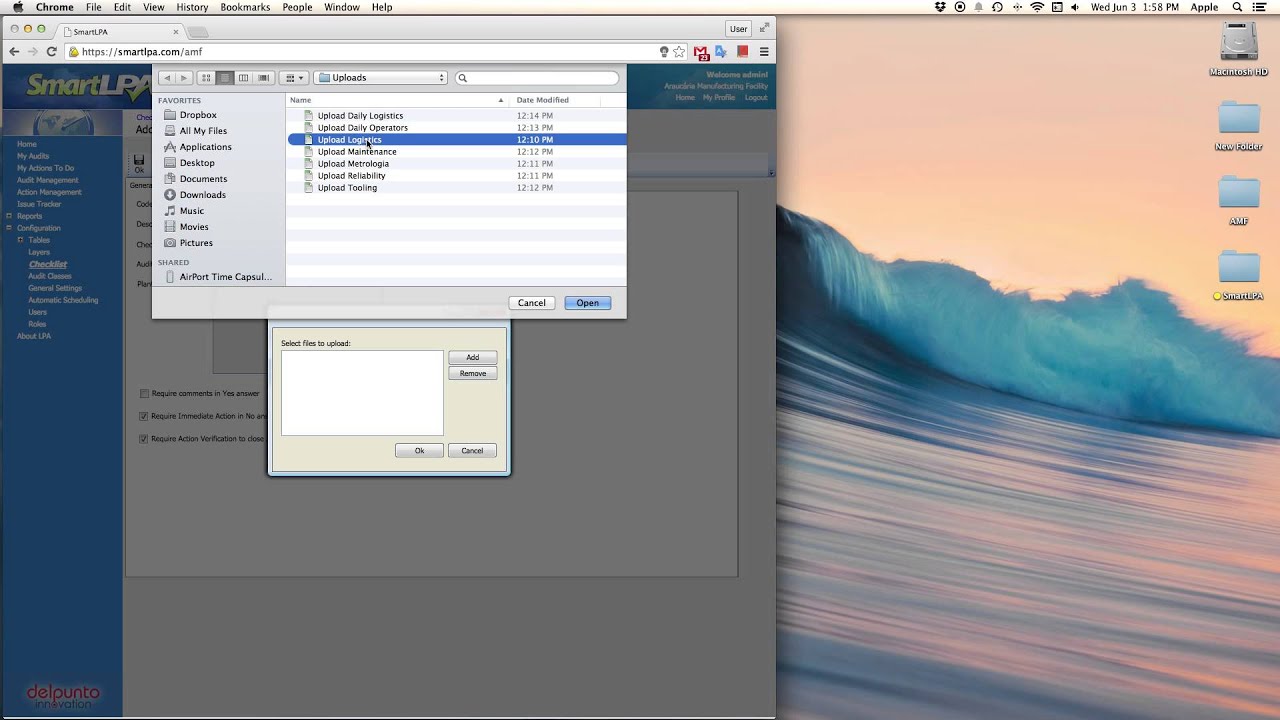Click Chrome reload page icon

(x=51, y=51)
